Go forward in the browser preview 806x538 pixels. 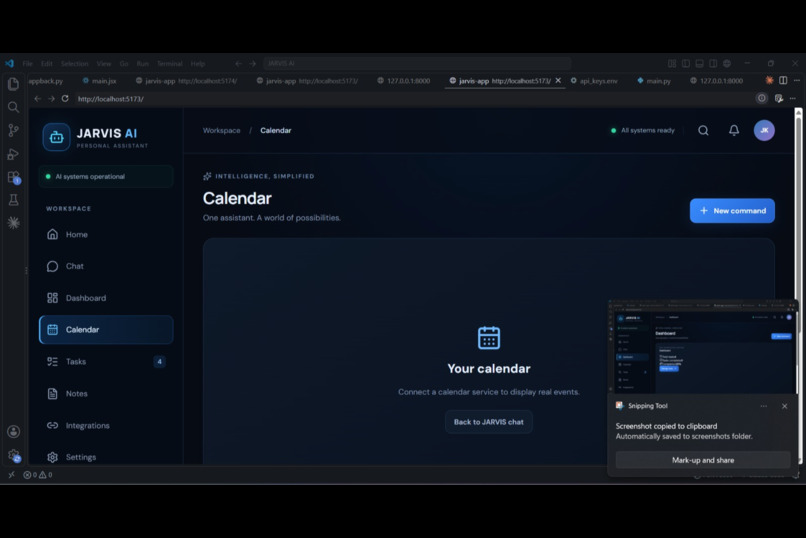pyautogui.click(x=51, y=99)
